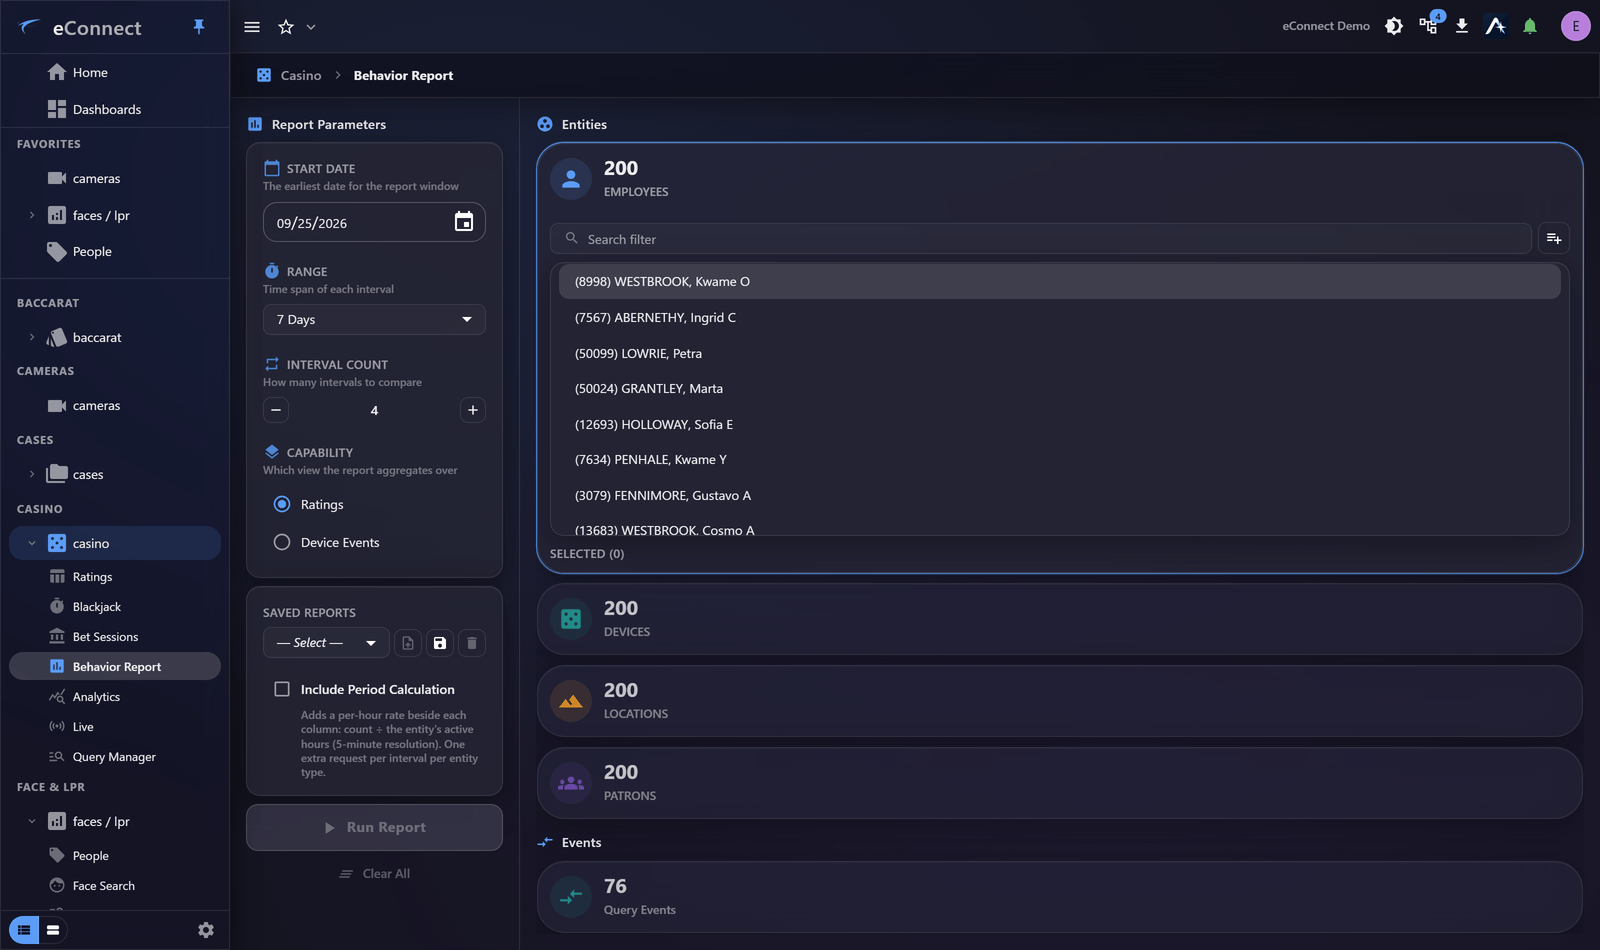Switch sidebar to list view
1600x950 pixels.
click(24, 930)
